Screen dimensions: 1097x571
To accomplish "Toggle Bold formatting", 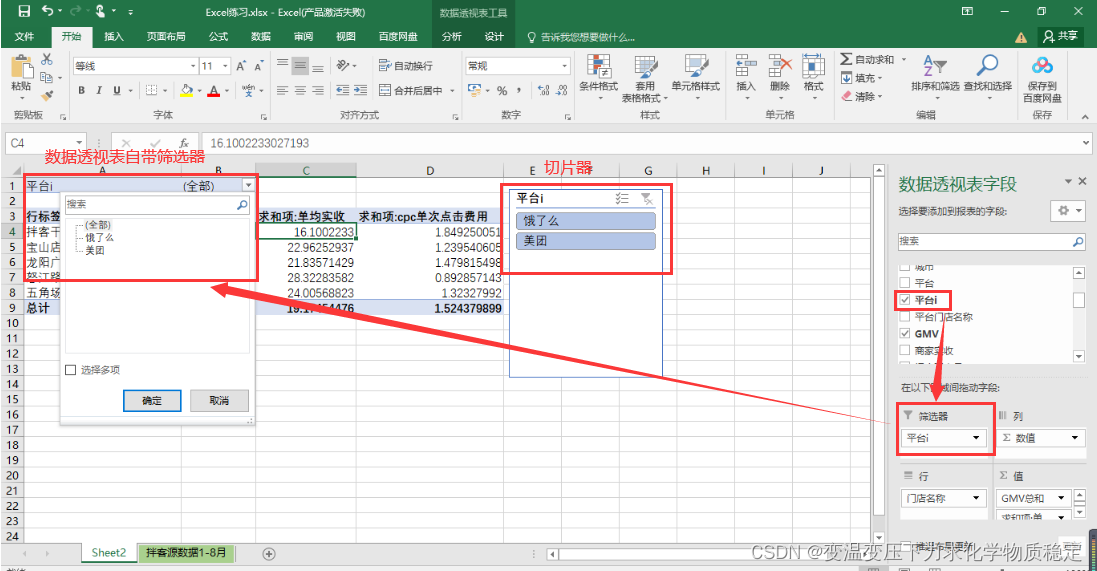I will (82, 90).
